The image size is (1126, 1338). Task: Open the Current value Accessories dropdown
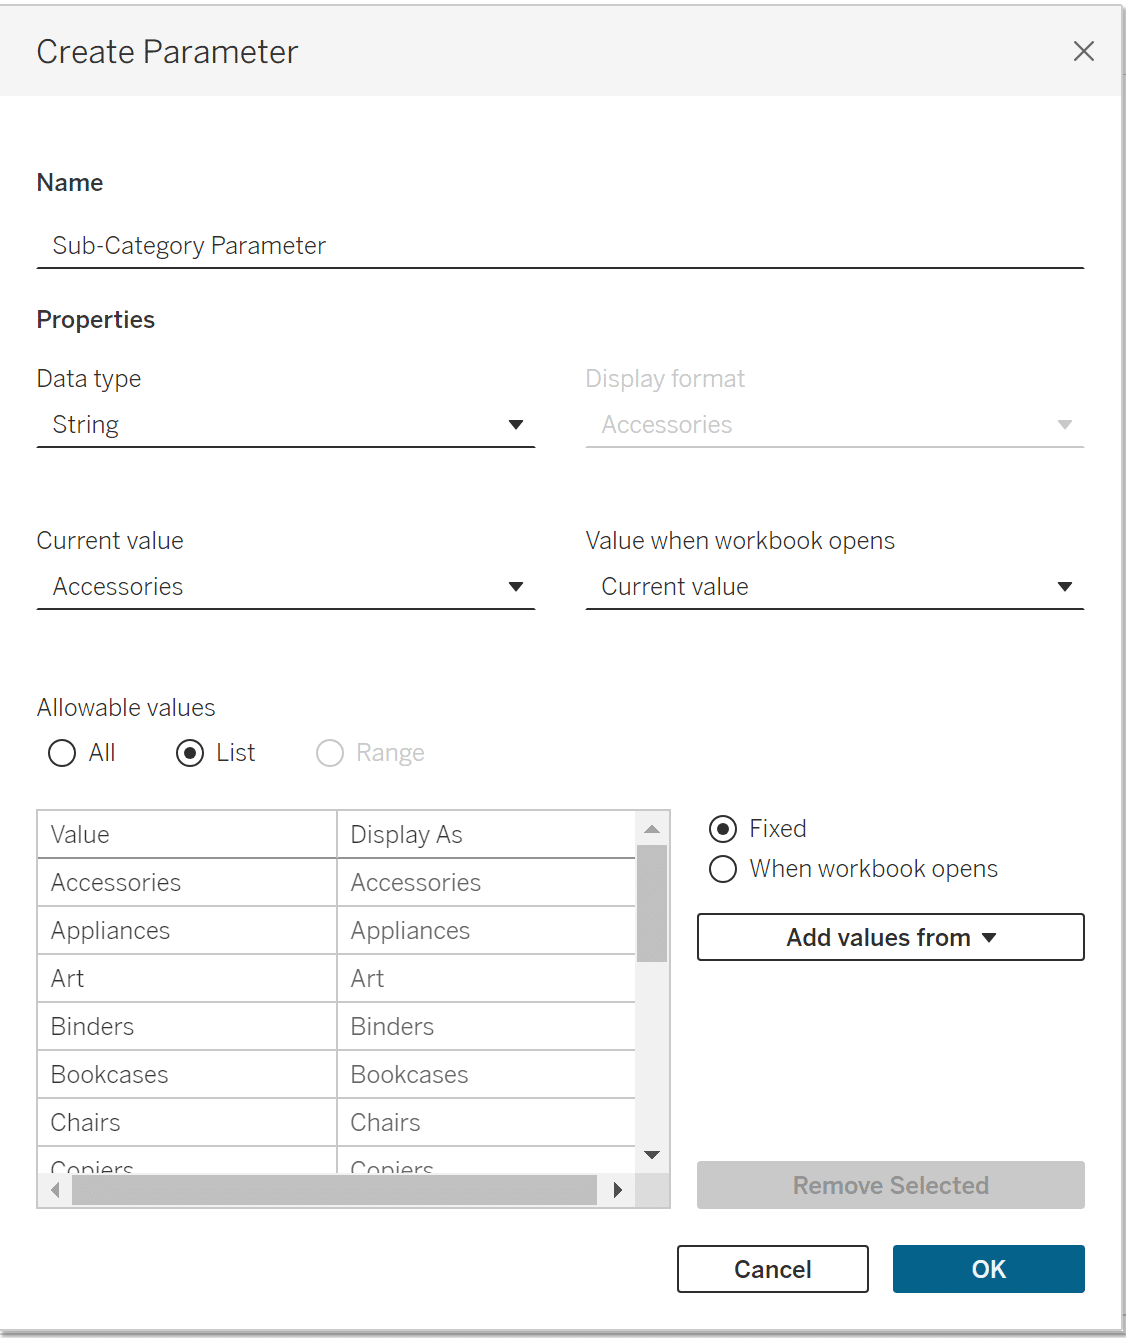pos(286,587)
